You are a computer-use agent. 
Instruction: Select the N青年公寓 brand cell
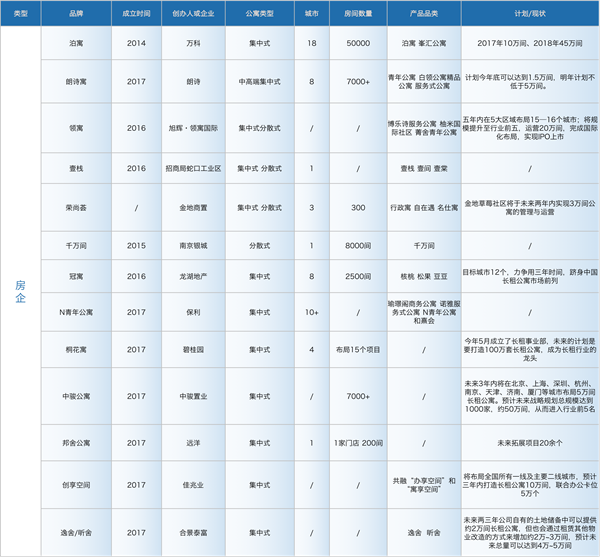76,311
